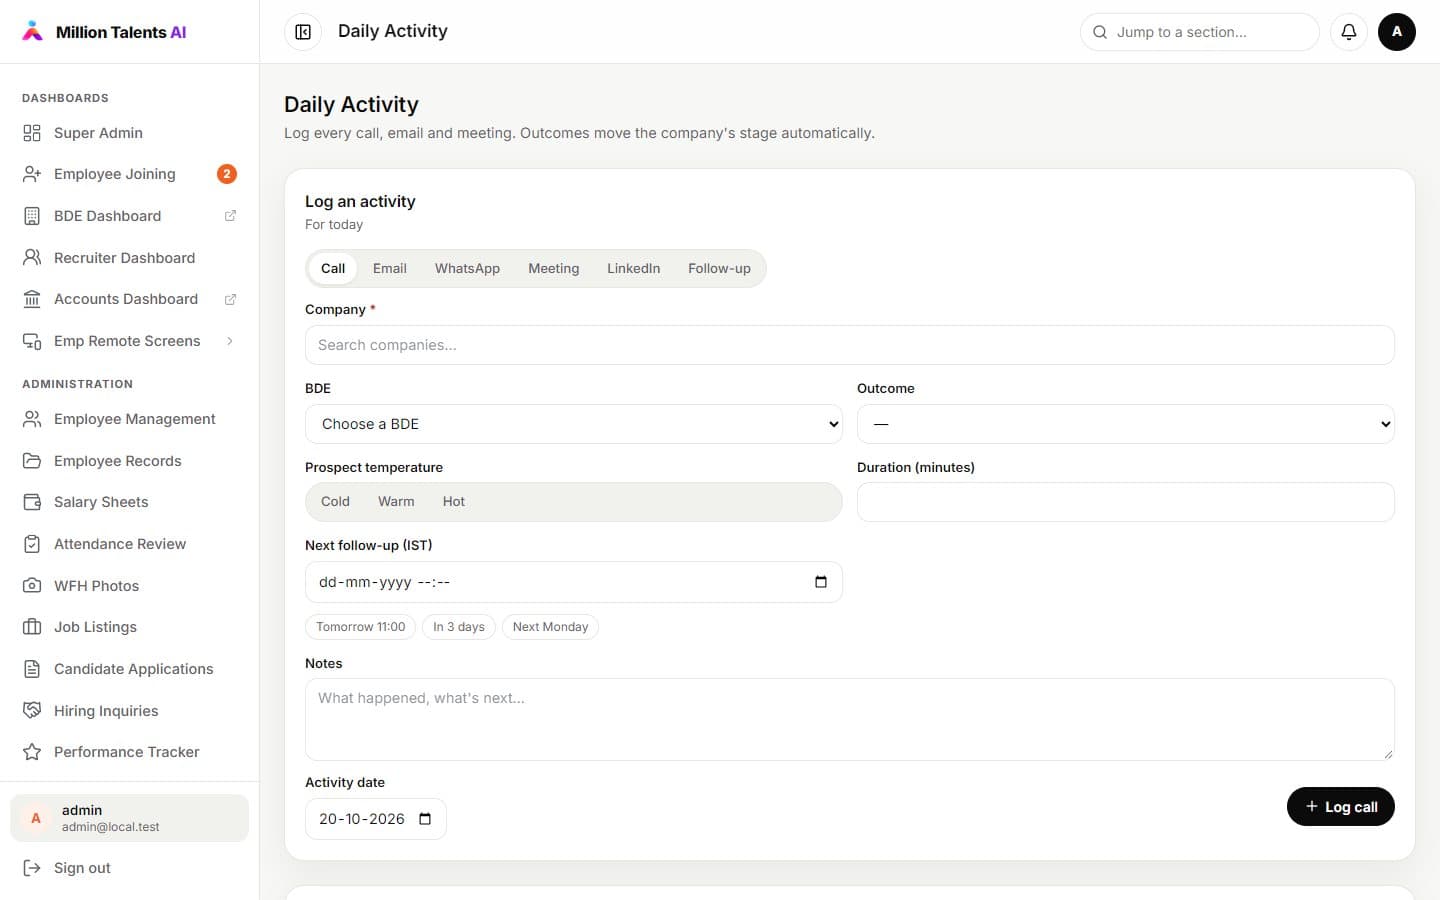Click the Accounts Dashboard bank icon

click(32, 299)
